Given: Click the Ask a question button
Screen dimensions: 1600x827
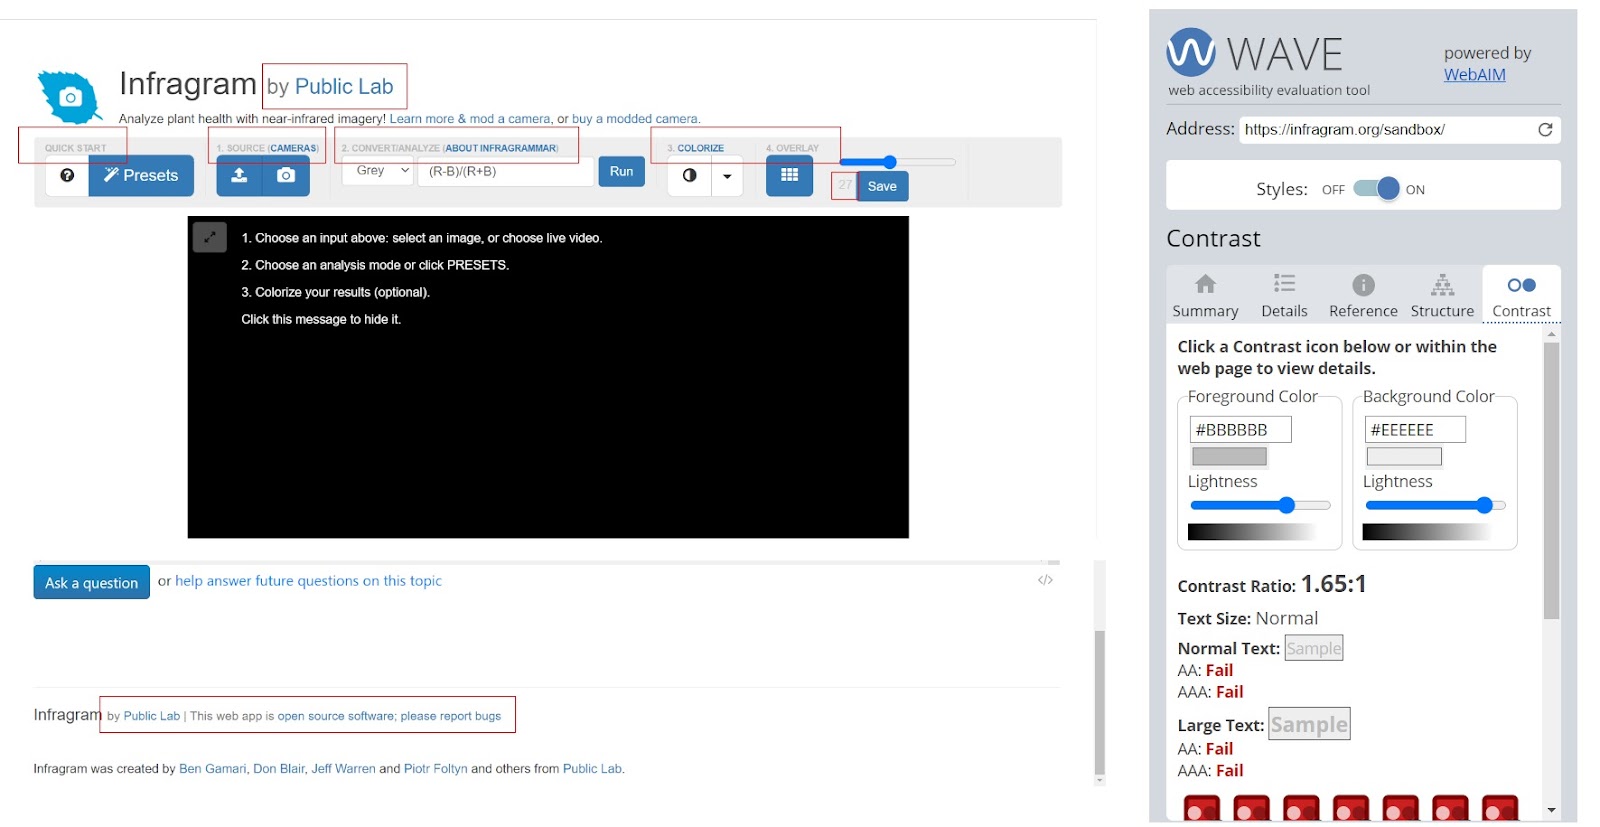Looking at the screenshot, I should point(91,583).
